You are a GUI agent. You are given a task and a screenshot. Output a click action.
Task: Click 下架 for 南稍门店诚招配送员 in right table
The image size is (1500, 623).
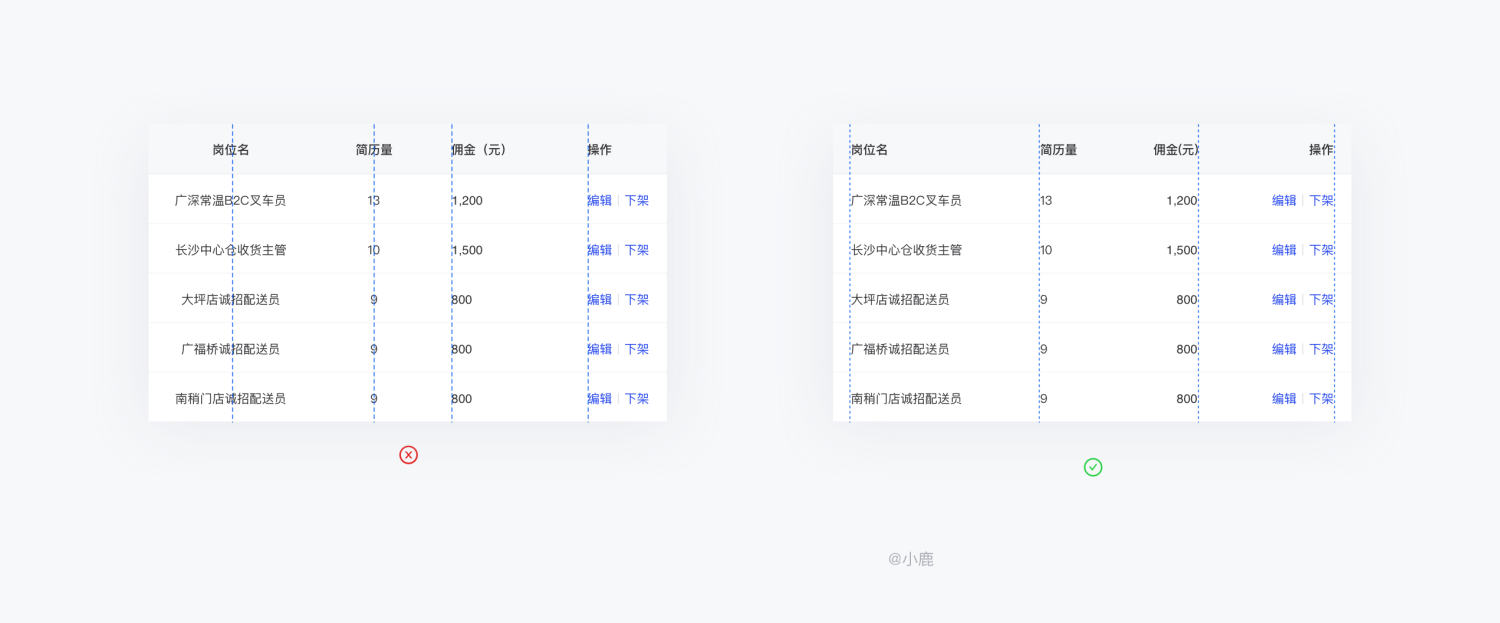pos(1322,398)
